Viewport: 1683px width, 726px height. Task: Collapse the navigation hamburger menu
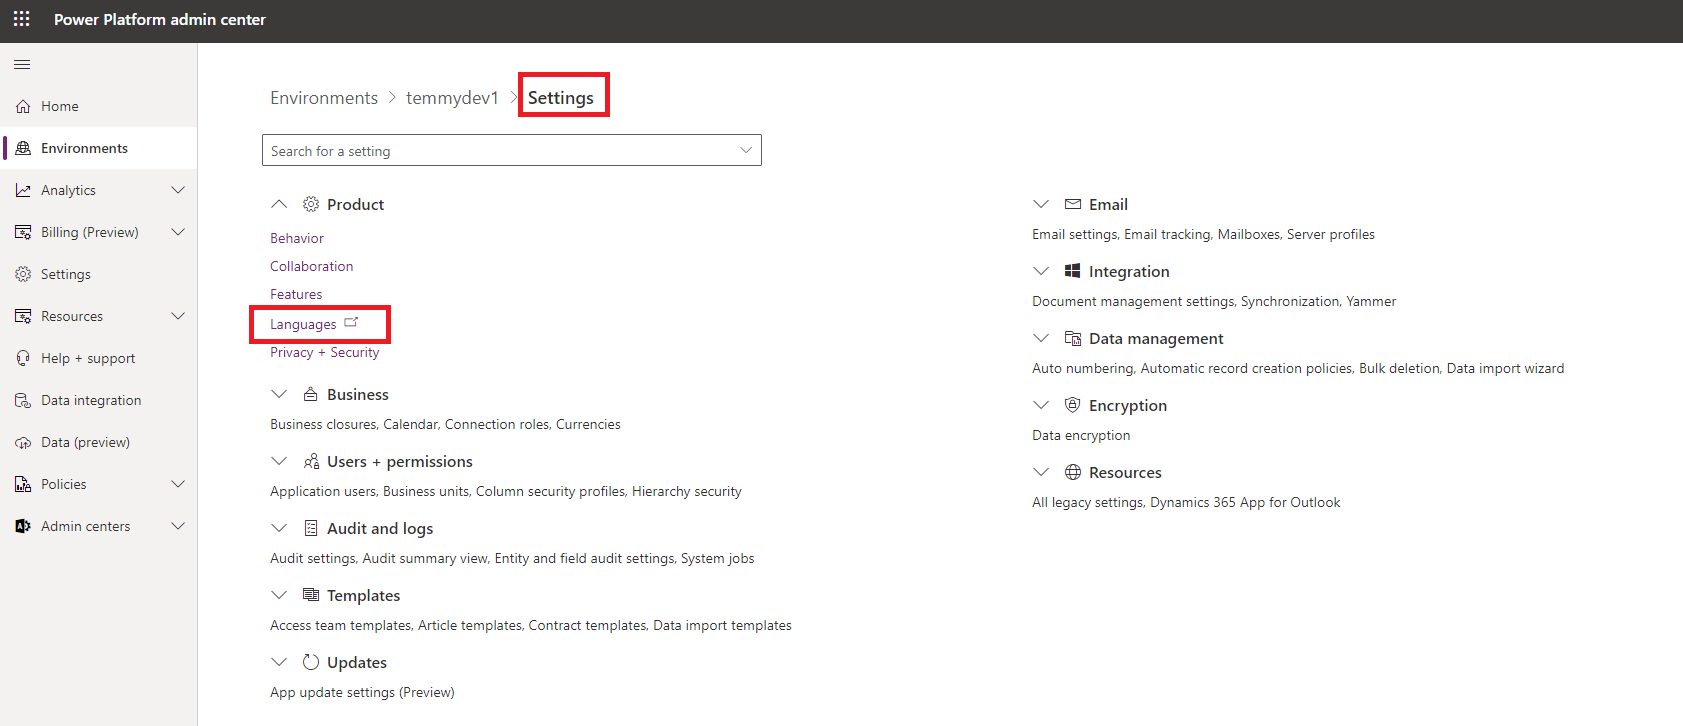(22, 65)
